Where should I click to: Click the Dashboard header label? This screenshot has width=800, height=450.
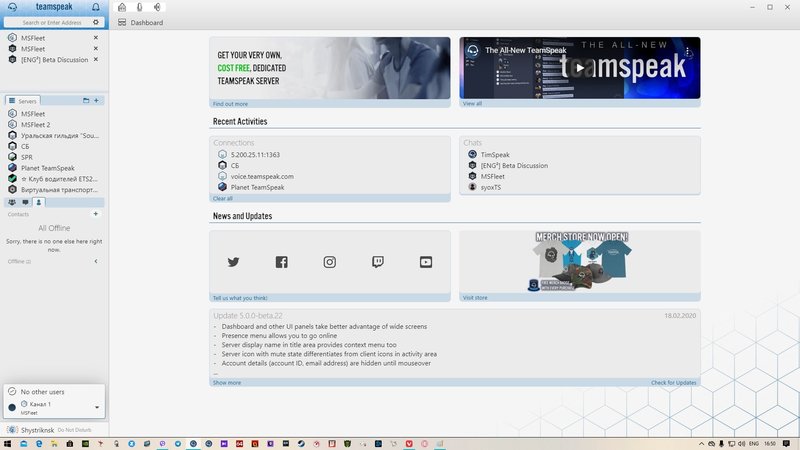point(146,22)
